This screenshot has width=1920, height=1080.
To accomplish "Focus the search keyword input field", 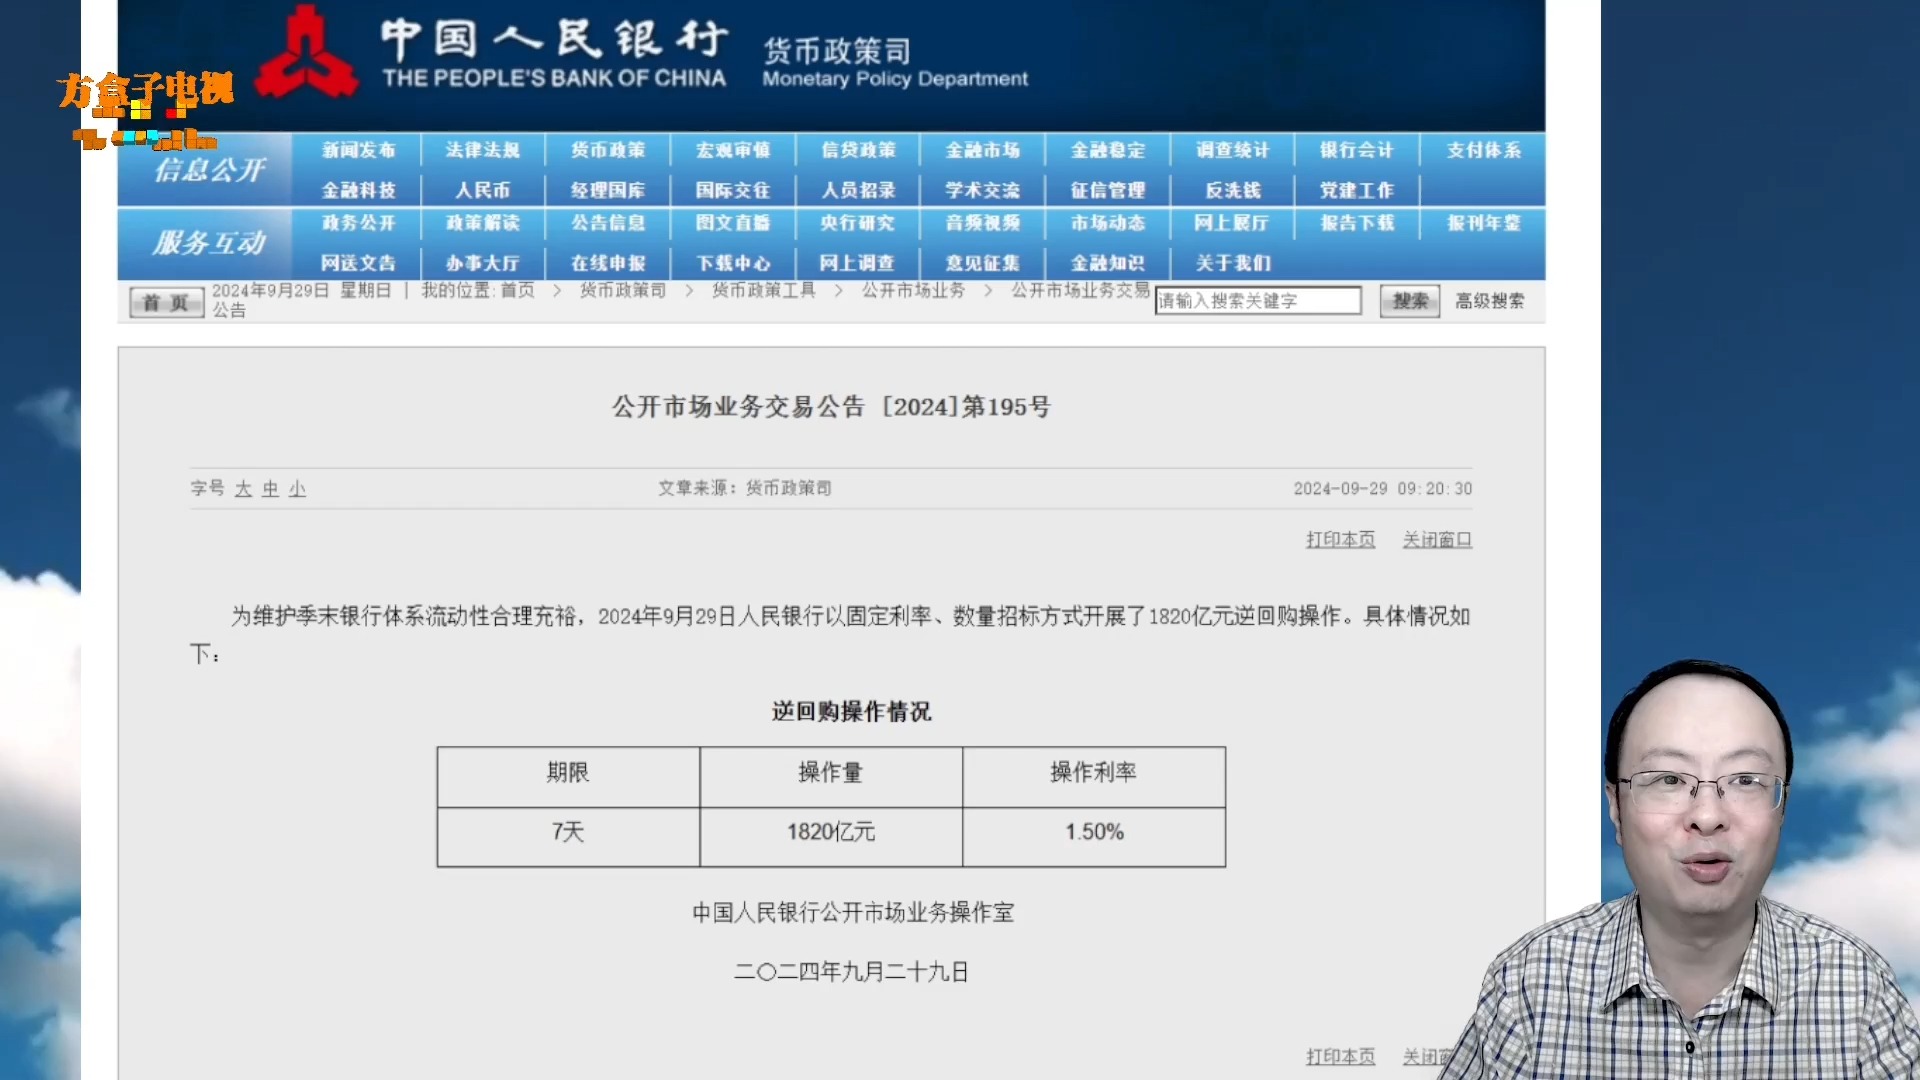I will (1258, 301).
